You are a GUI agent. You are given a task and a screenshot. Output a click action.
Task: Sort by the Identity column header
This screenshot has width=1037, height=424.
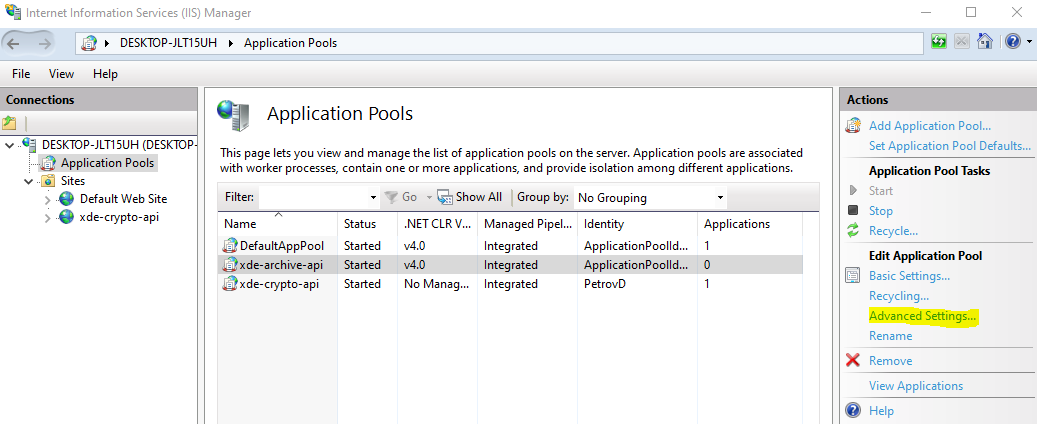604,224
